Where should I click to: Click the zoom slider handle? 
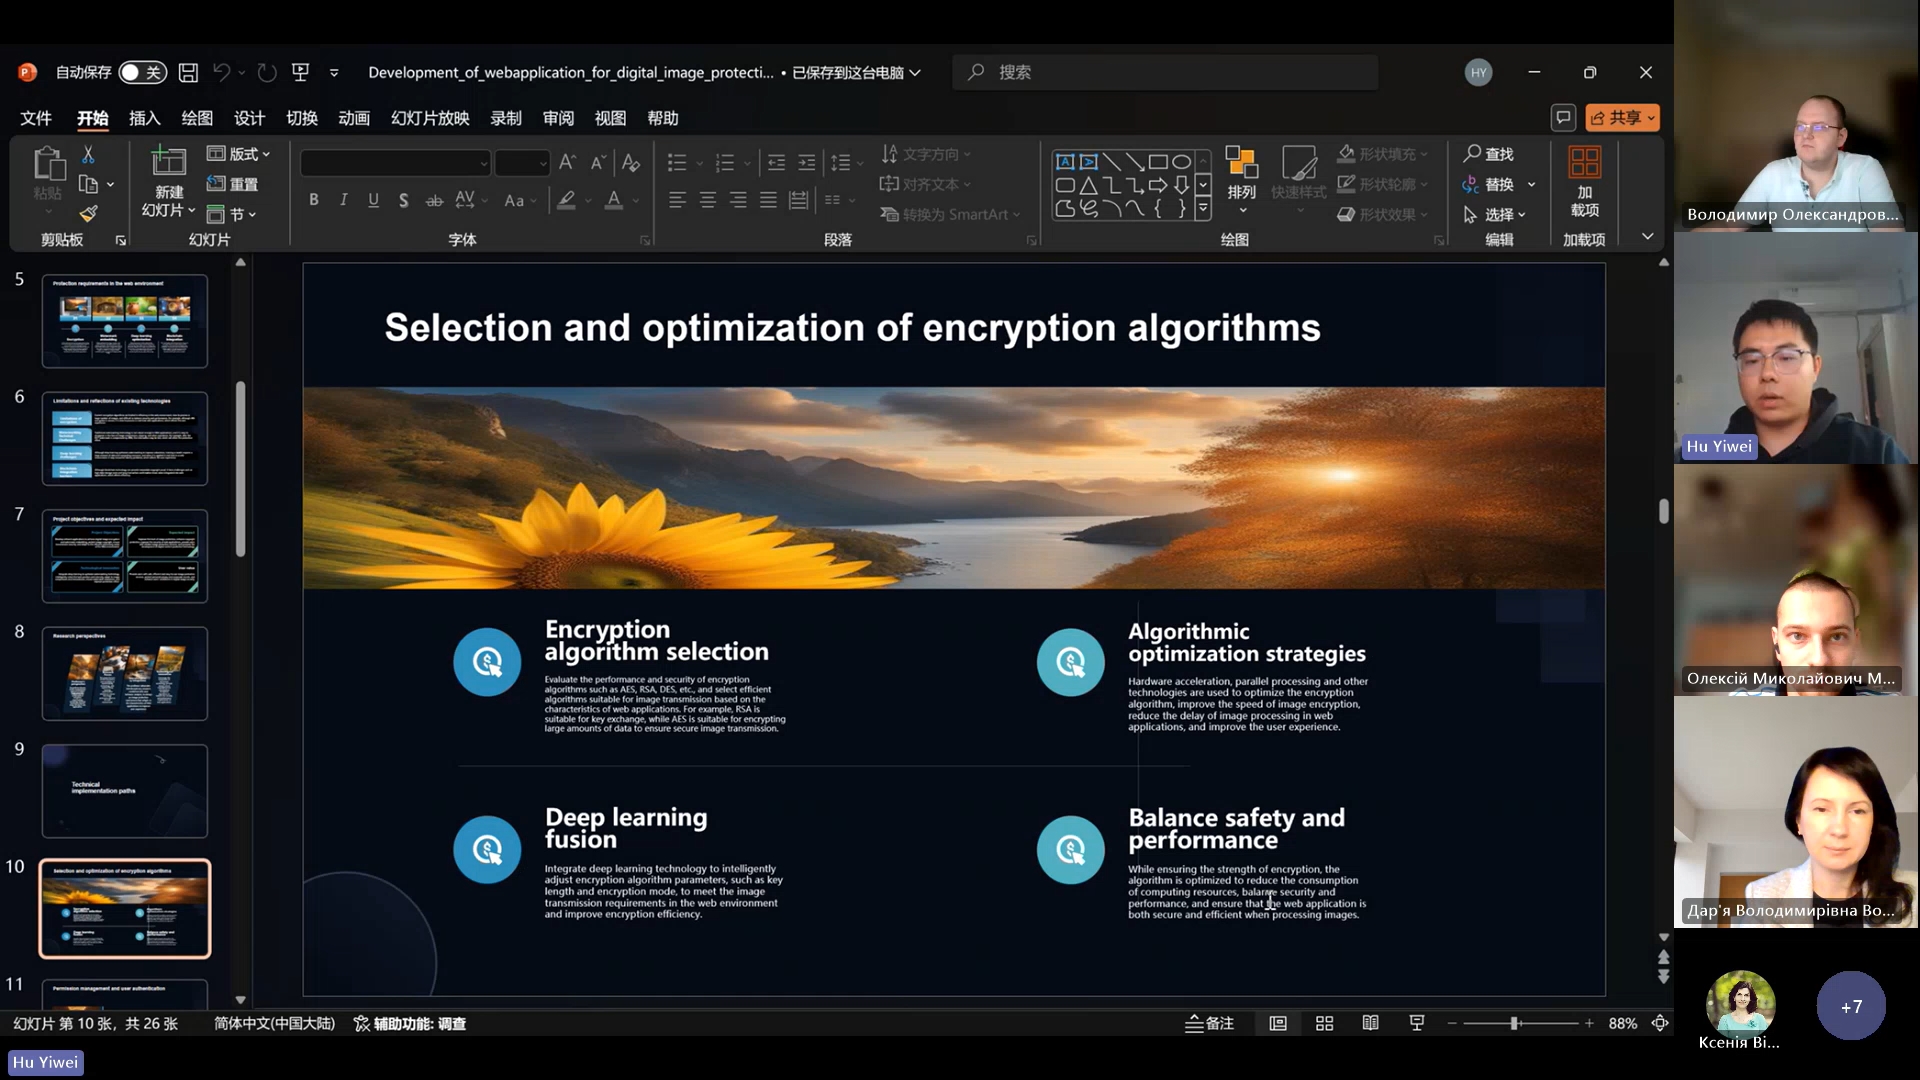click(x=1514, y=1023)
